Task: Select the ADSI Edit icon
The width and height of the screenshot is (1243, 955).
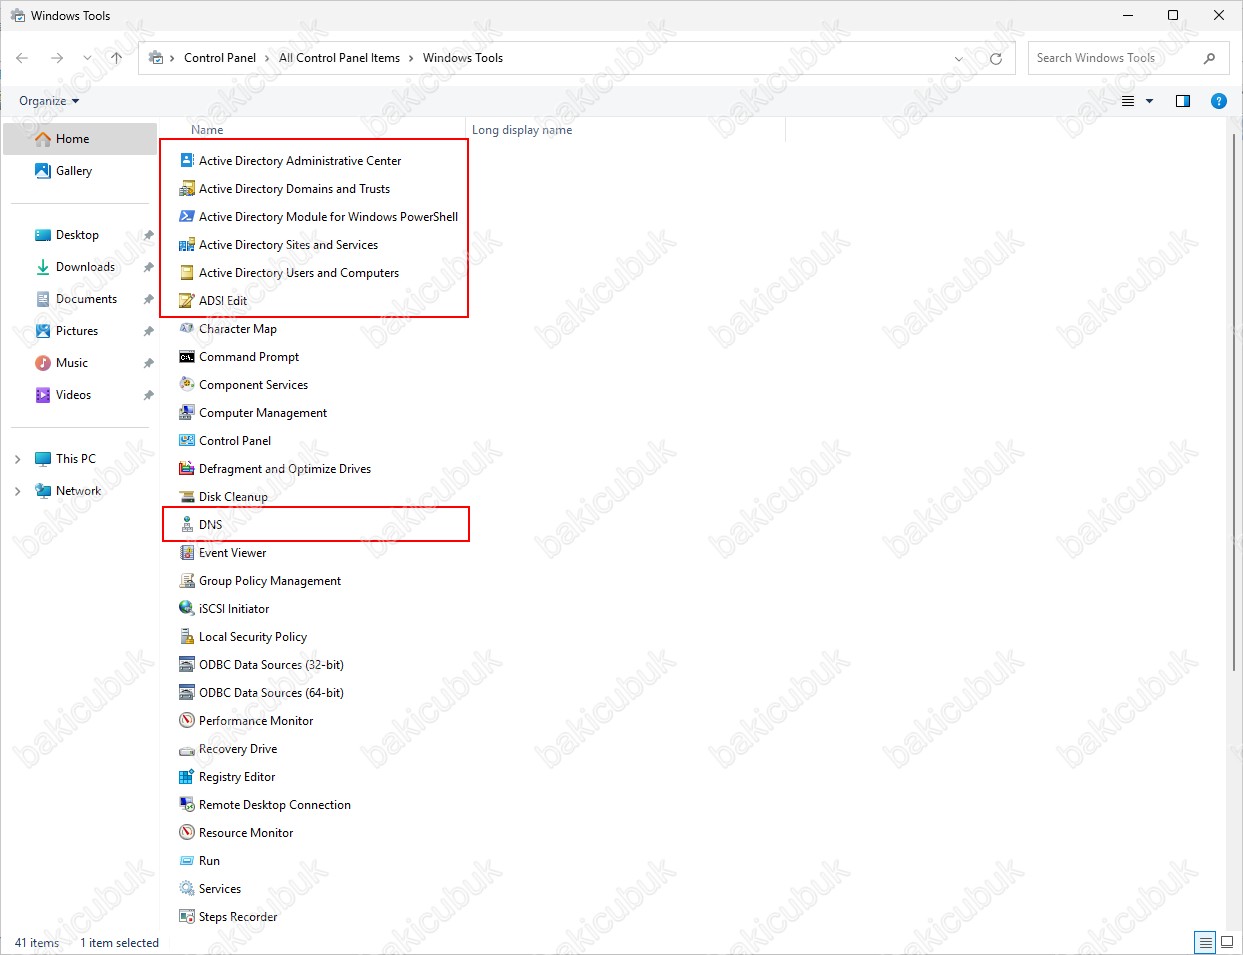Action: click(187, 300)
